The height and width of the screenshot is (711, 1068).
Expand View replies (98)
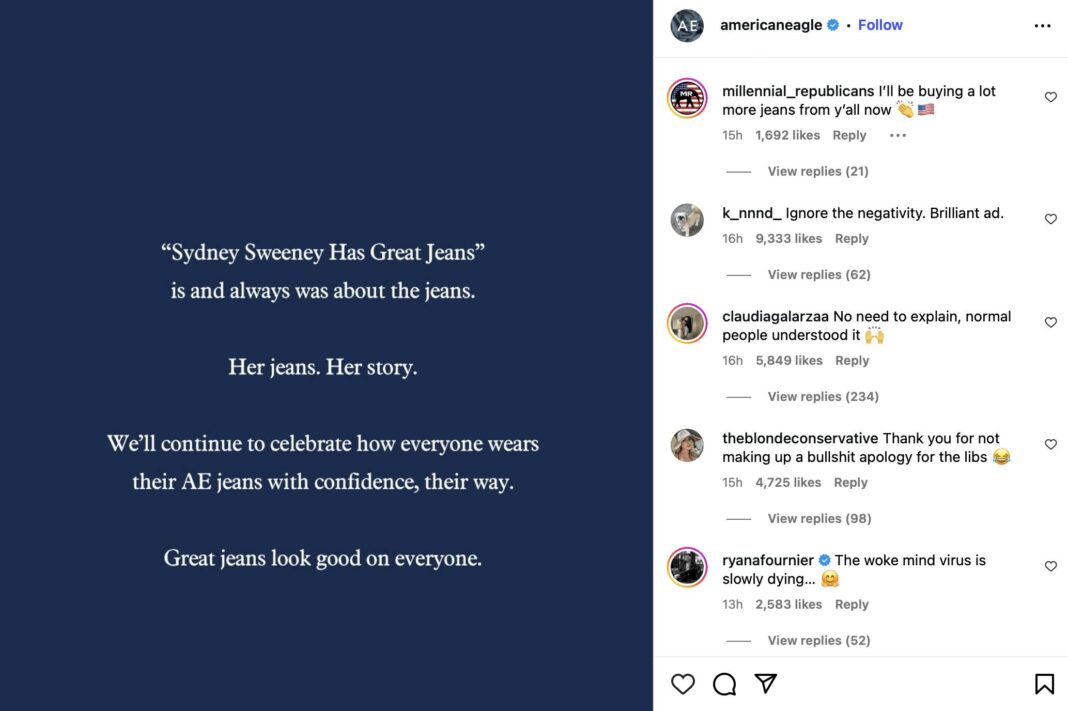click(819, 518)
